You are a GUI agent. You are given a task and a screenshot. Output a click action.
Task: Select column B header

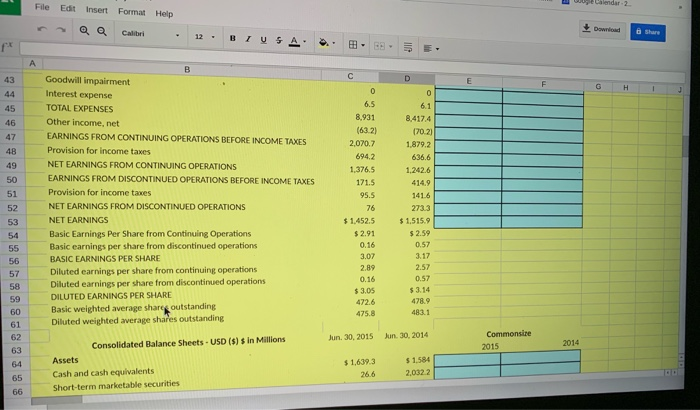click(187, 69)
